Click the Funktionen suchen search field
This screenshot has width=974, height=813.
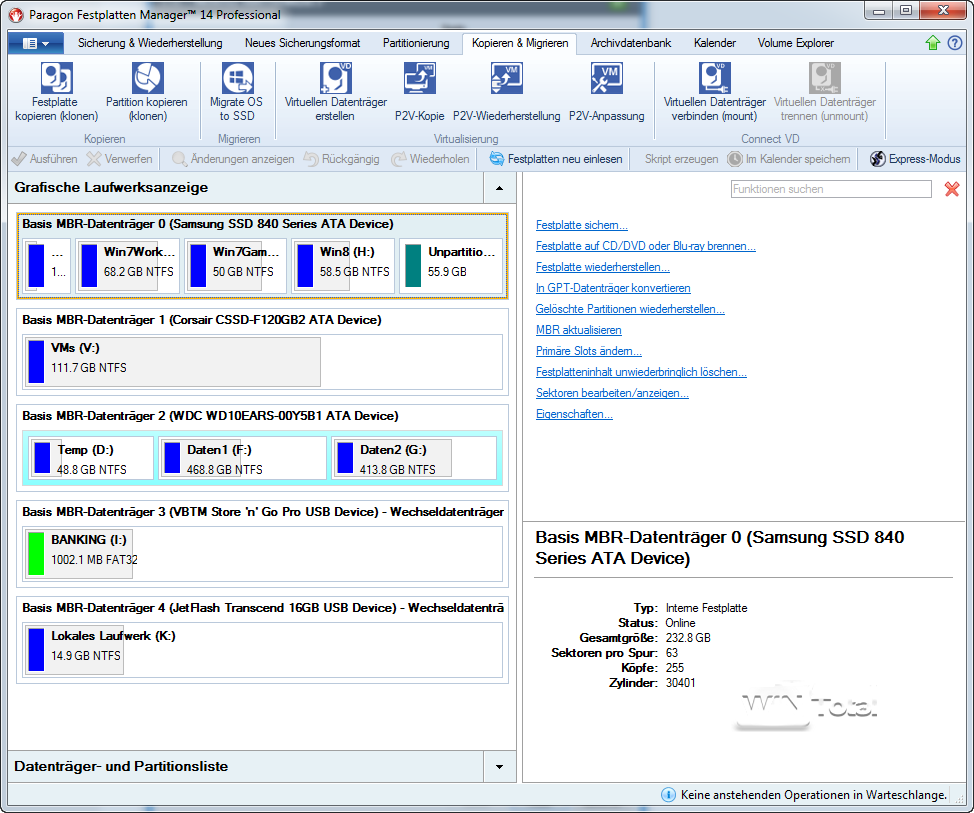830,189
